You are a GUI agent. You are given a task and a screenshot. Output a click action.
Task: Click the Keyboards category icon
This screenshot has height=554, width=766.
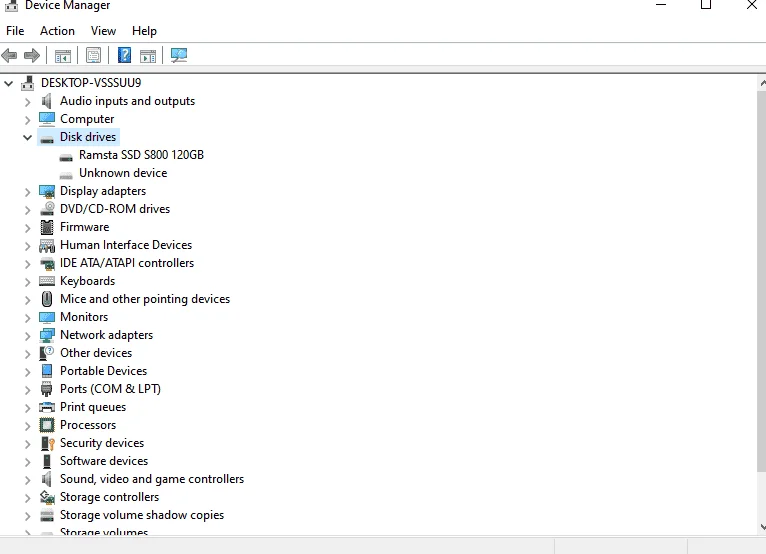pos(47,281)
